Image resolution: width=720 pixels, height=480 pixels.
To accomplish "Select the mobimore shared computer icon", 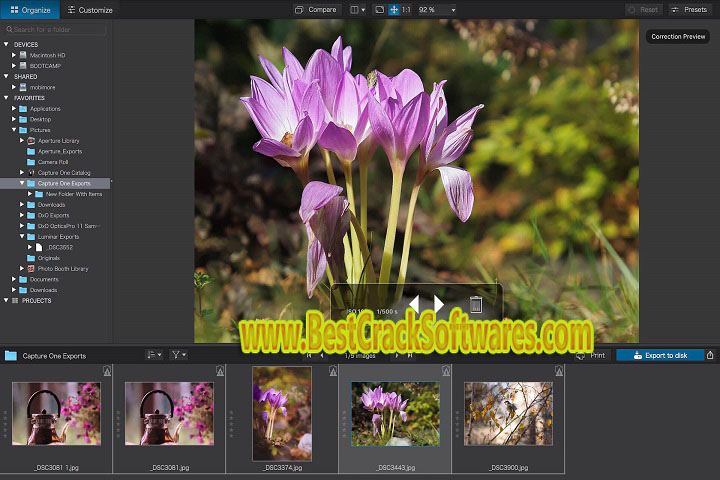I will [x=23, y=87].
